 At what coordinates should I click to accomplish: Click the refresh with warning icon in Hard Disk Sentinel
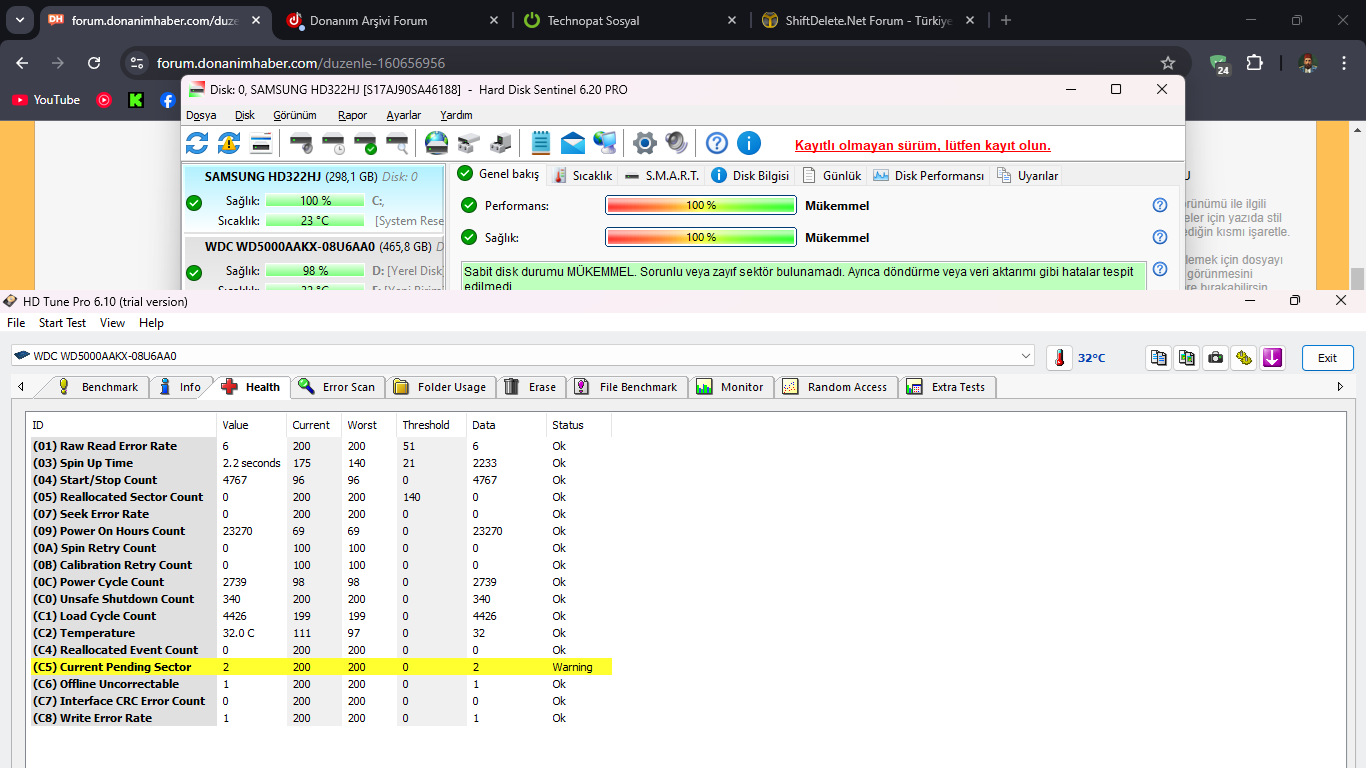pos(229,143)
